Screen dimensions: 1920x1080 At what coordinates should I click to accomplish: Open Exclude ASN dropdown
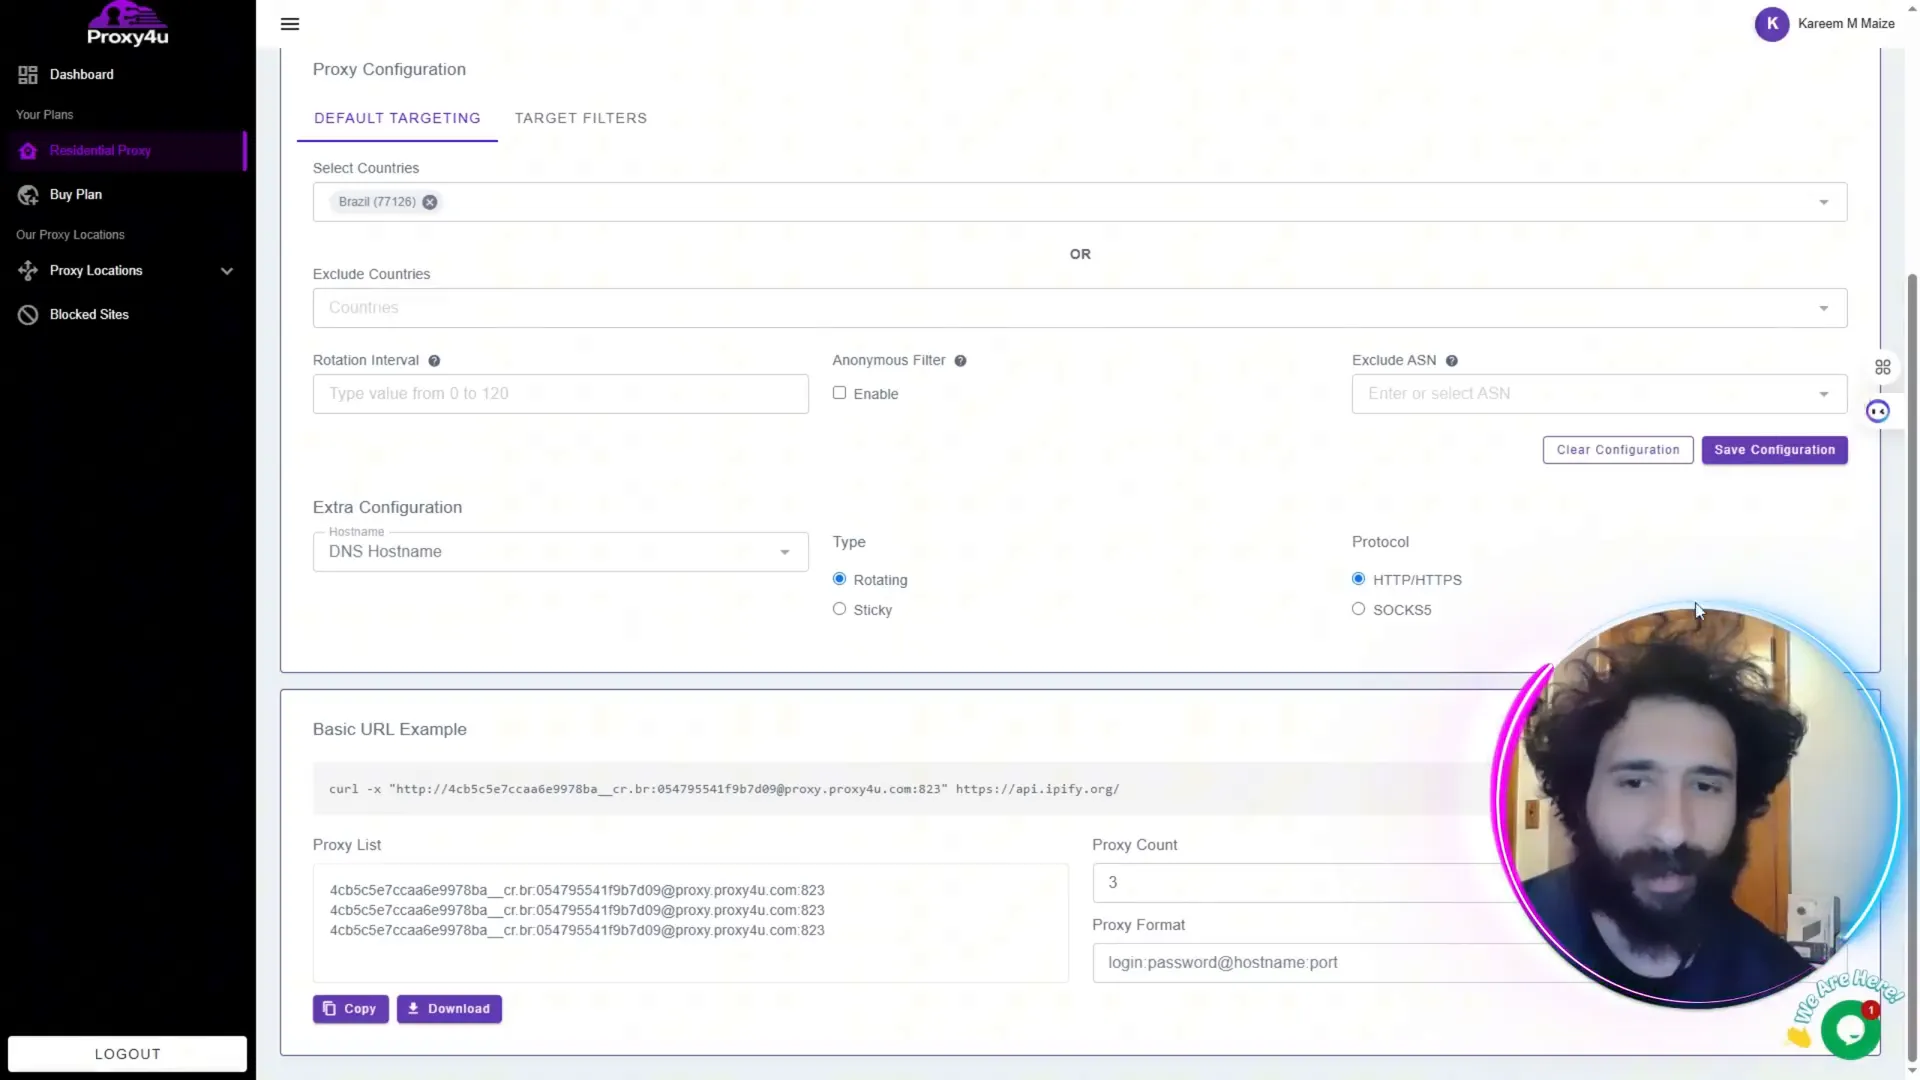coord(1599,394)
